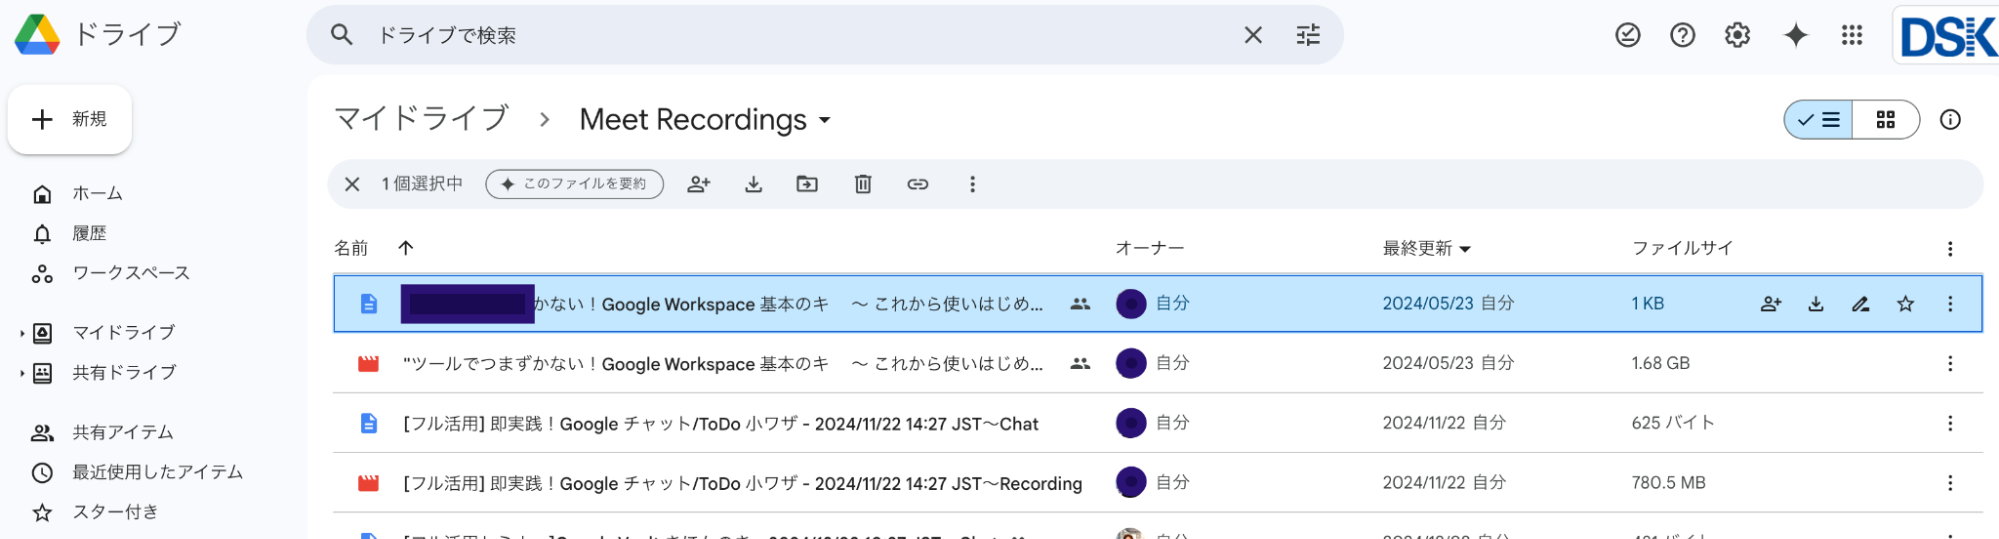Click the 1個選択中 selection count
This screenshot has width=1999, height=539.
[x=422, y=184]
